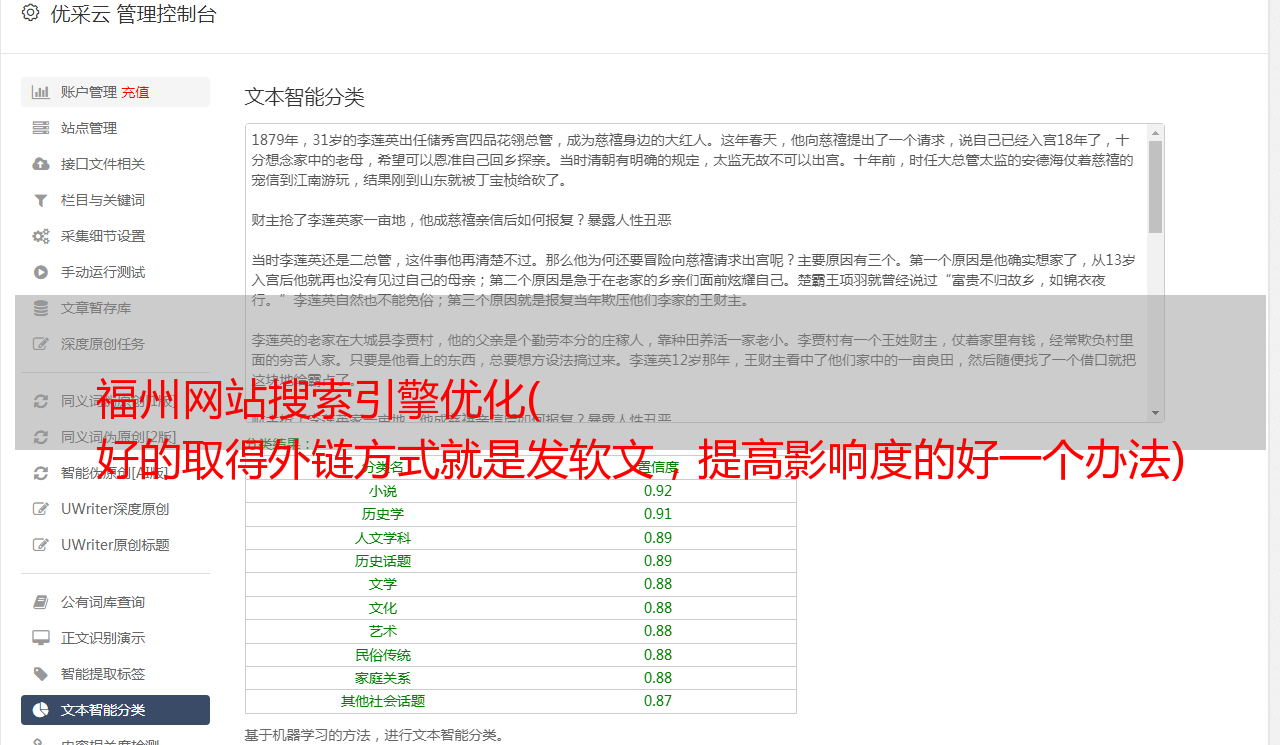Screen dimensions: 1280x745
Task: Click the 0.87 confidence value
Action: (658, 701)
